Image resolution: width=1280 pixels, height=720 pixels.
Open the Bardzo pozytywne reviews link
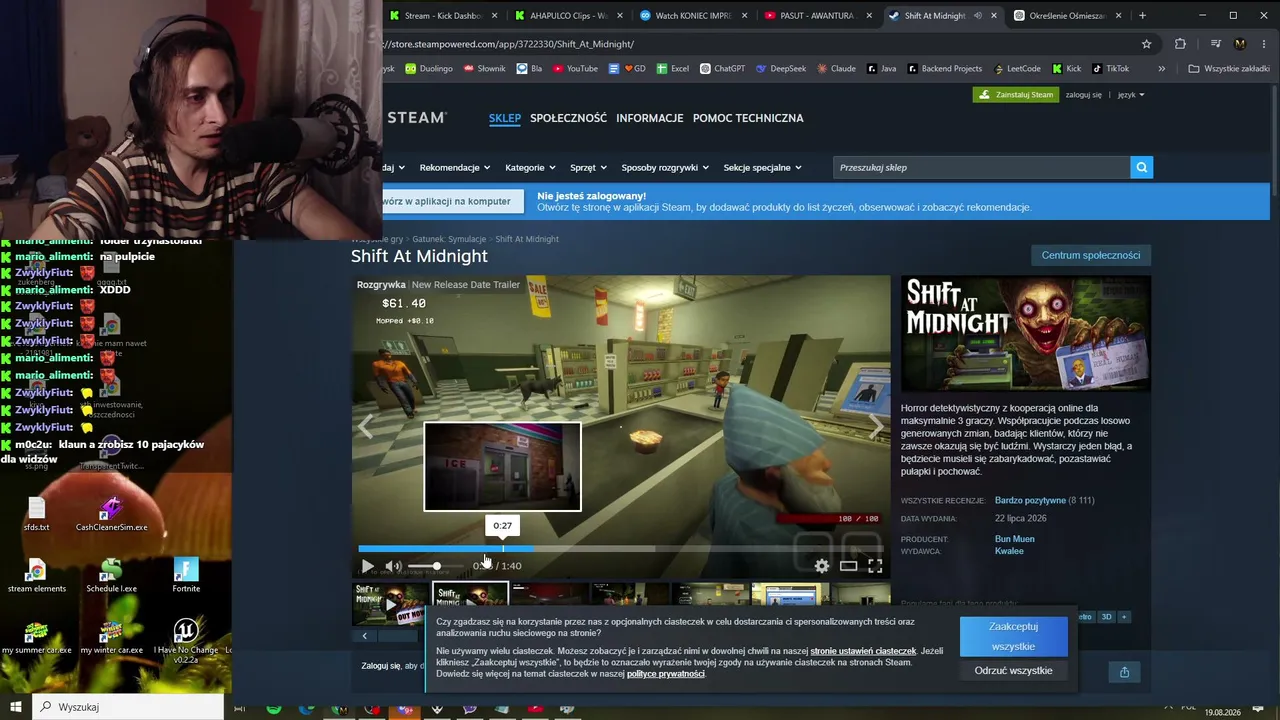pyautogui.click(x=1030, y=501)
